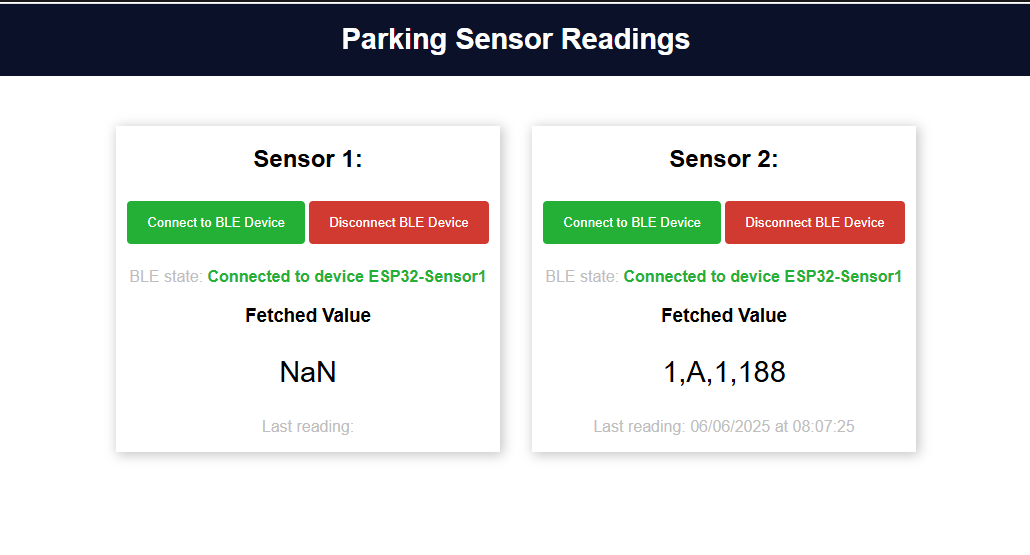Select the Sensor 2 heading
The image size is (1030, 555).
(x=723, y=159)
